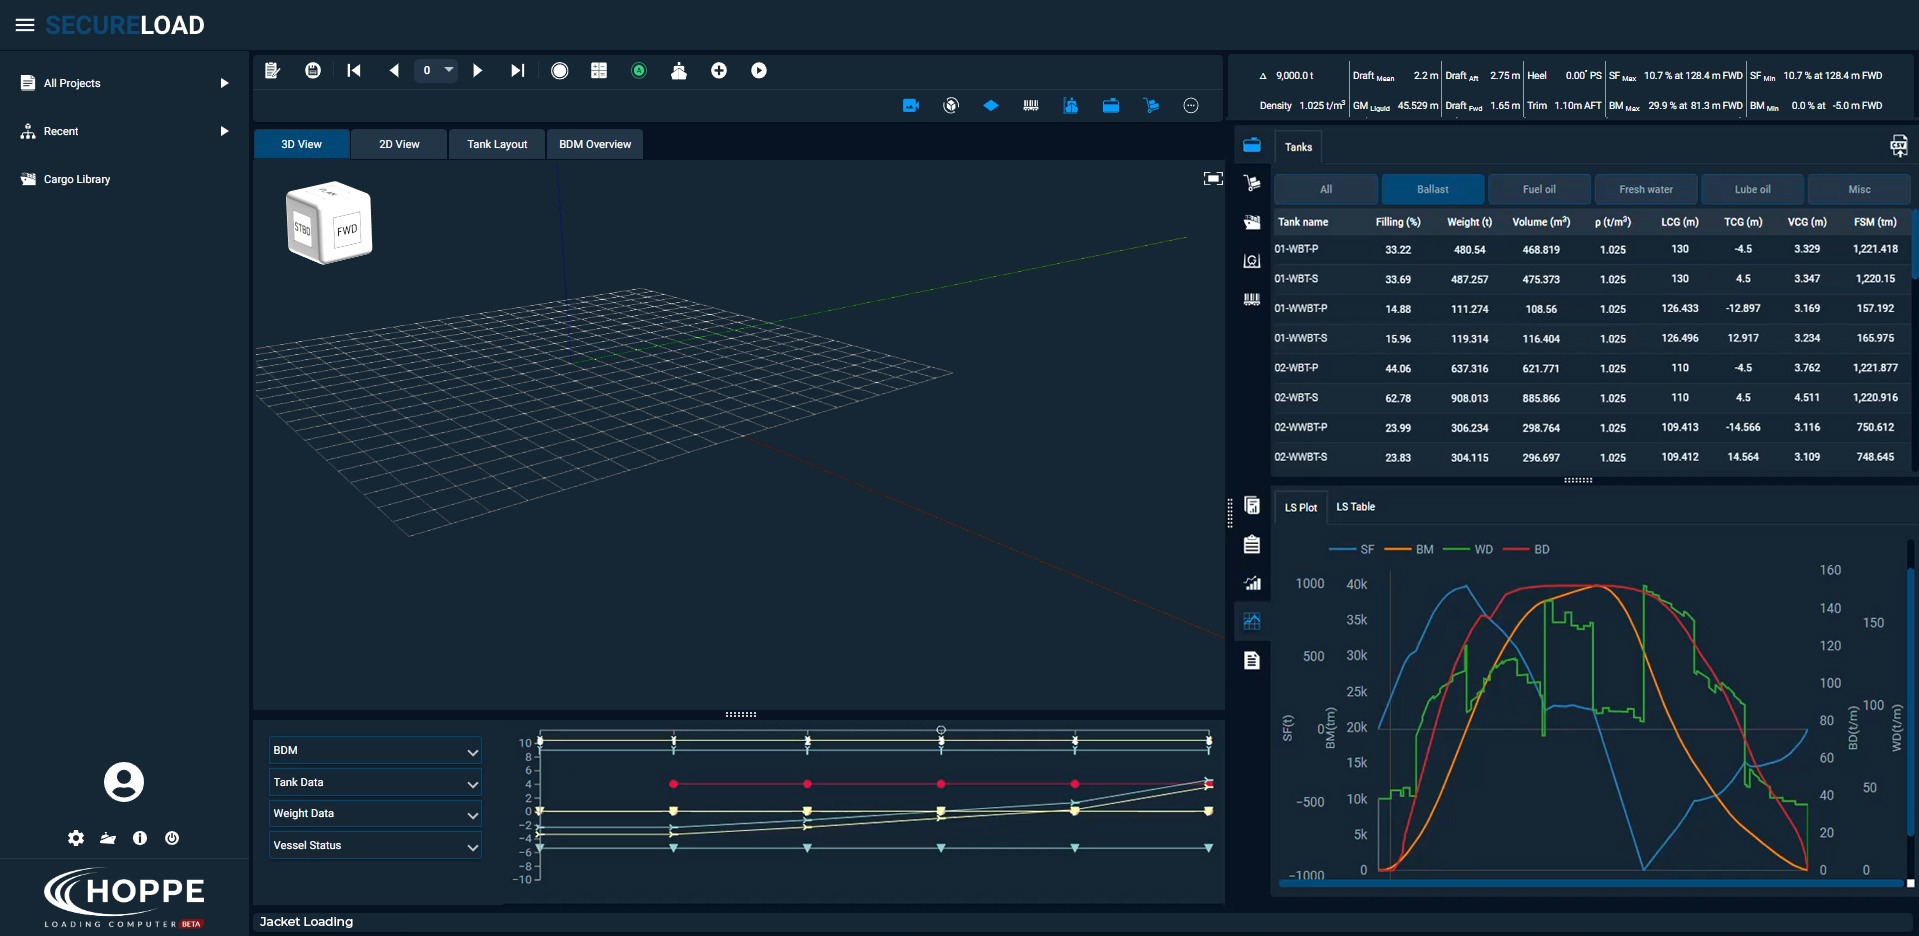Expand the Vessel Status dropdown
This screenshot has width=1919, height=936.
[x=375, y=845]
